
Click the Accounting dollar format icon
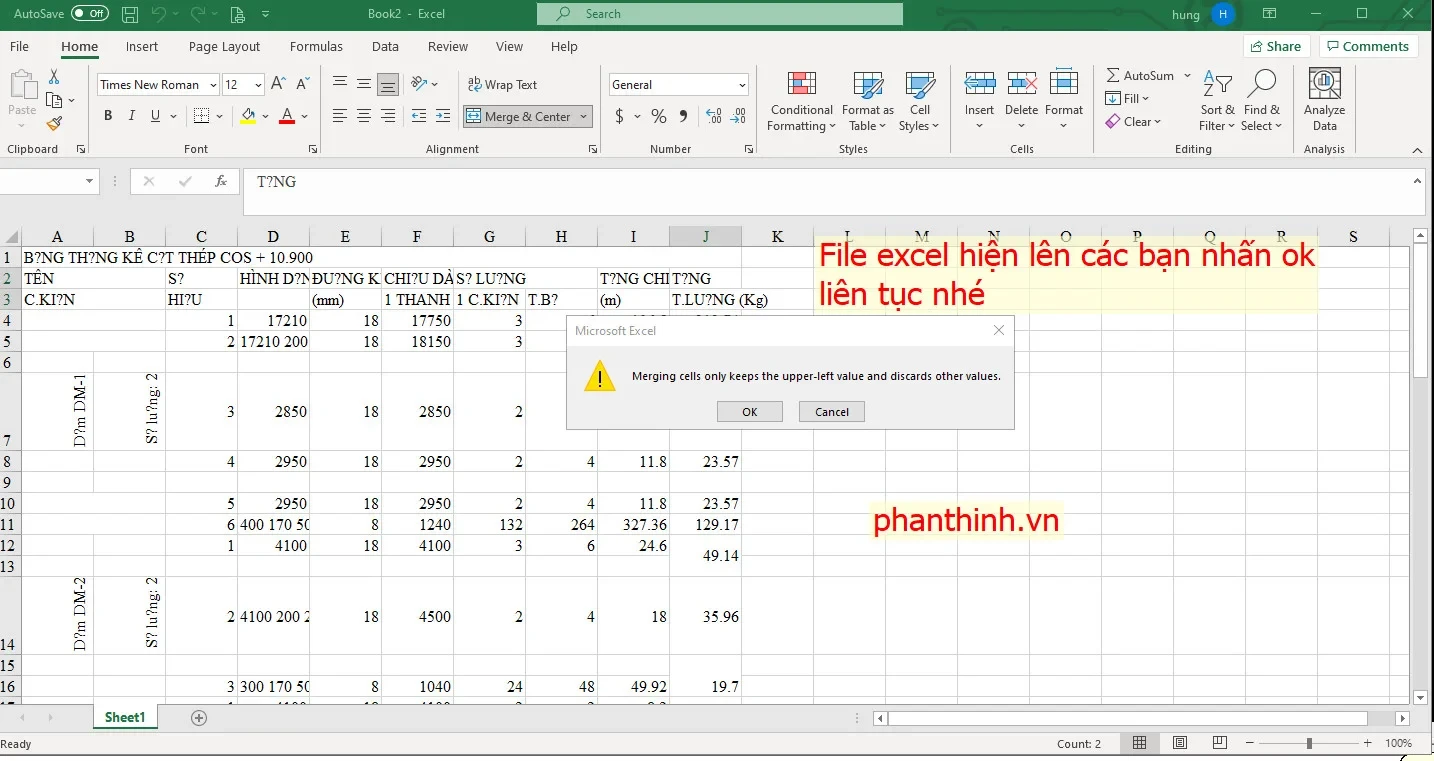coord(620,116)
